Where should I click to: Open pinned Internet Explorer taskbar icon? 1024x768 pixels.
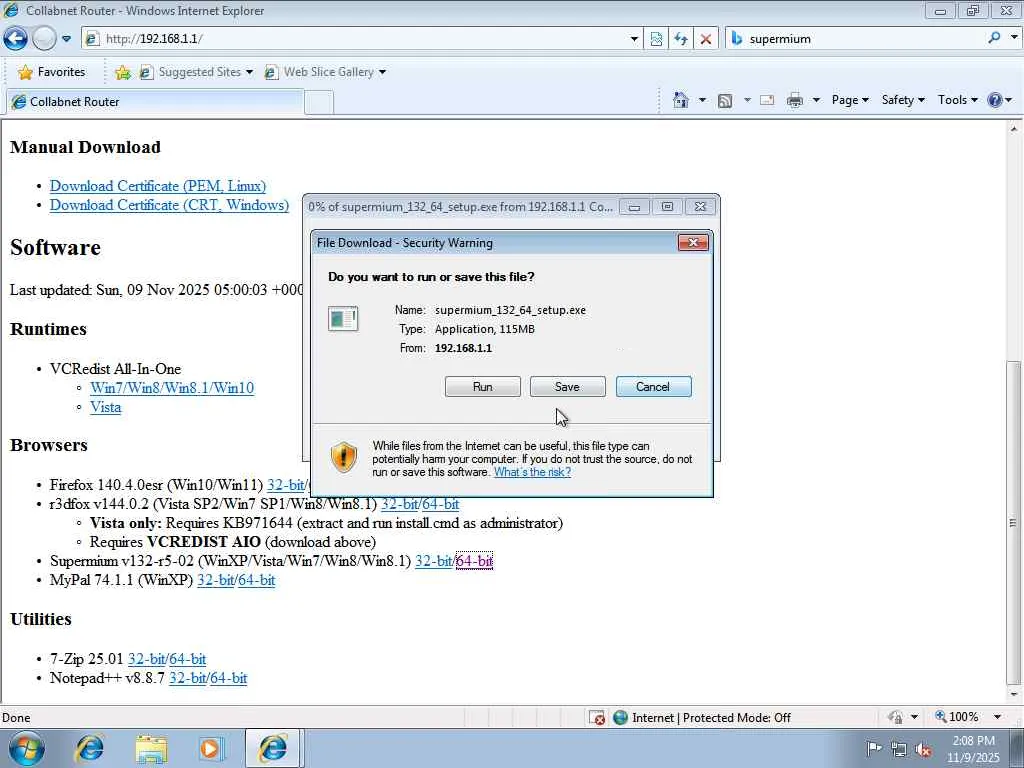pos(89,748)
